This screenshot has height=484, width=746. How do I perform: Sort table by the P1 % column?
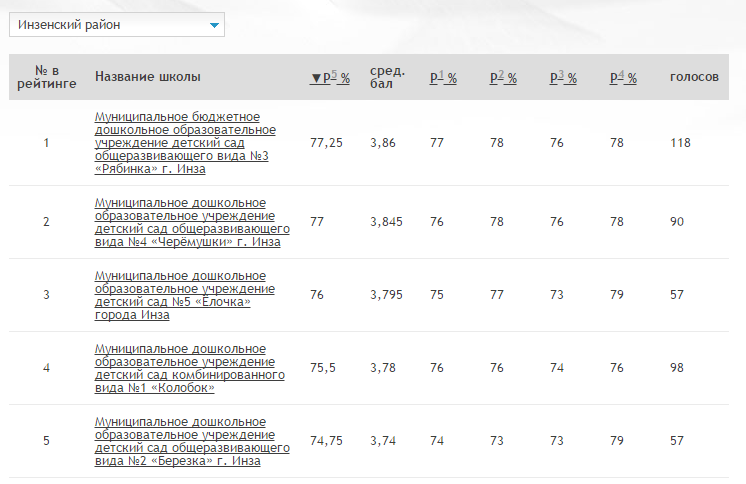tap(443, 77)
